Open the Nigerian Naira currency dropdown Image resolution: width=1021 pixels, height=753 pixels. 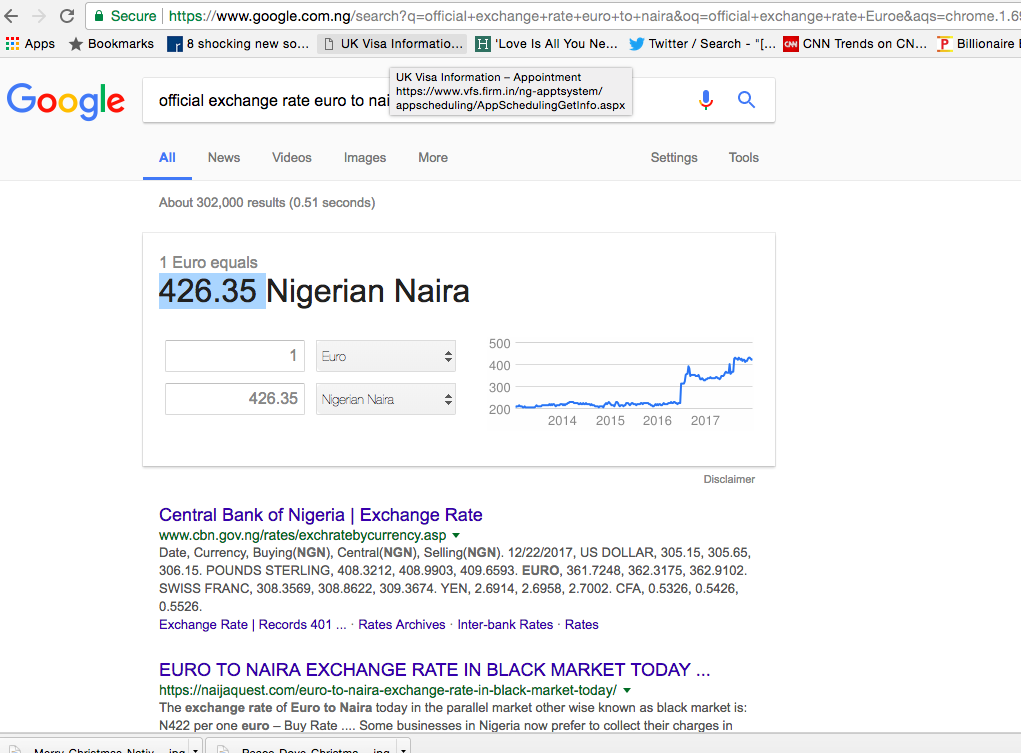385,399
